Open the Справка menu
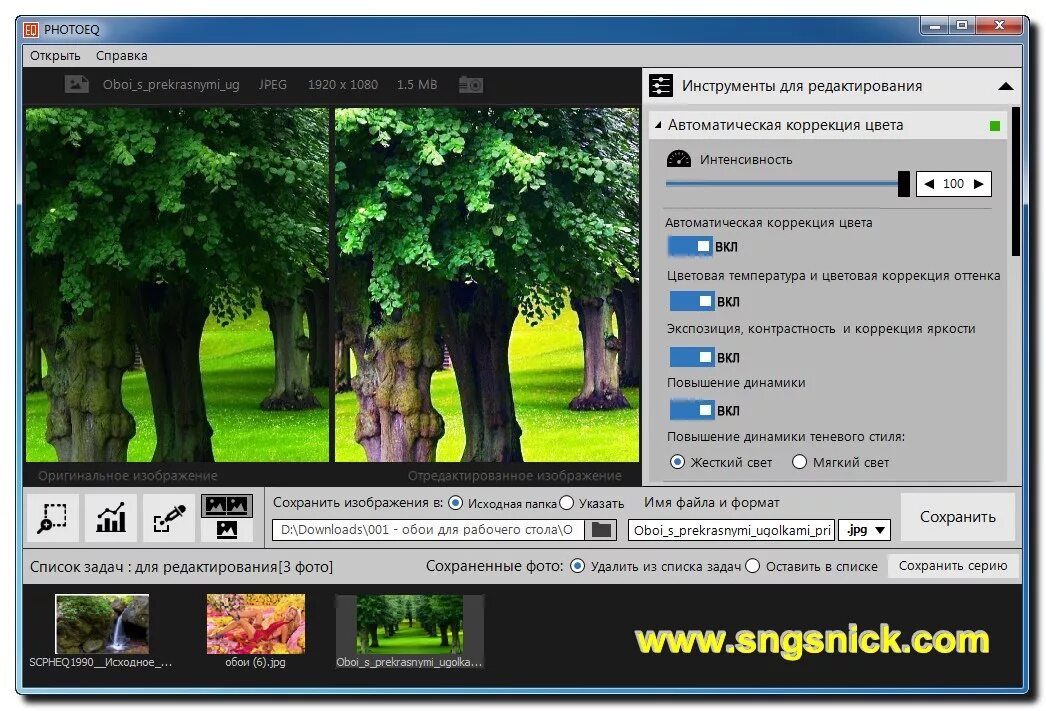The image size is (1046, 711). (121, 56)
